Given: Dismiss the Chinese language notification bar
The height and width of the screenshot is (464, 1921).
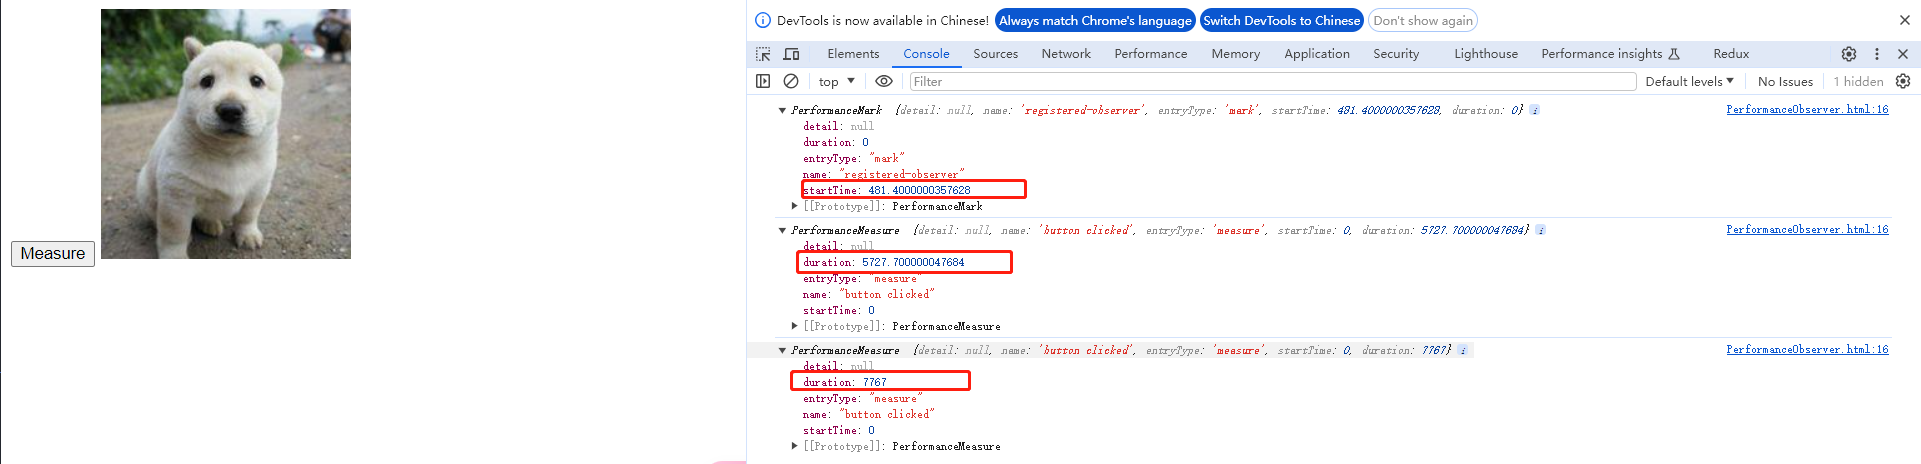Looking at the screenshot, I should point(1905,20).
